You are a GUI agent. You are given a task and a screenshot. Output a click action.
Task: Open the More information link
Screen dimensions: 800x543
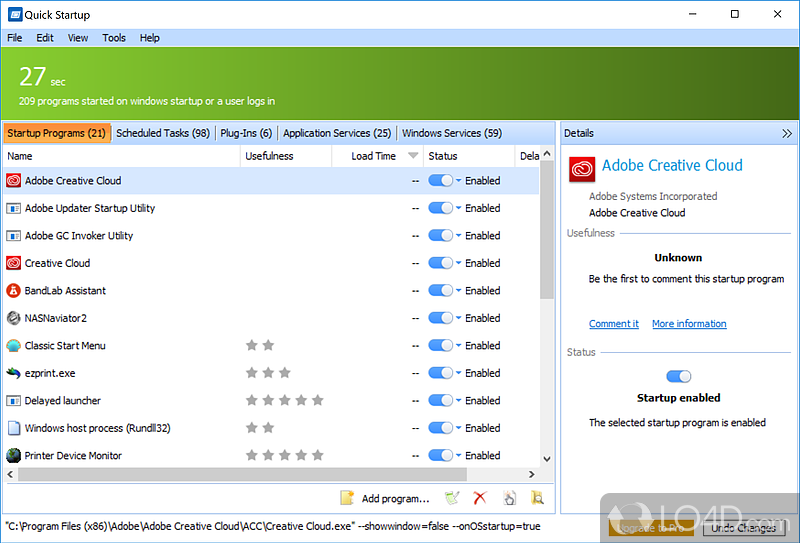coord(689,324)
